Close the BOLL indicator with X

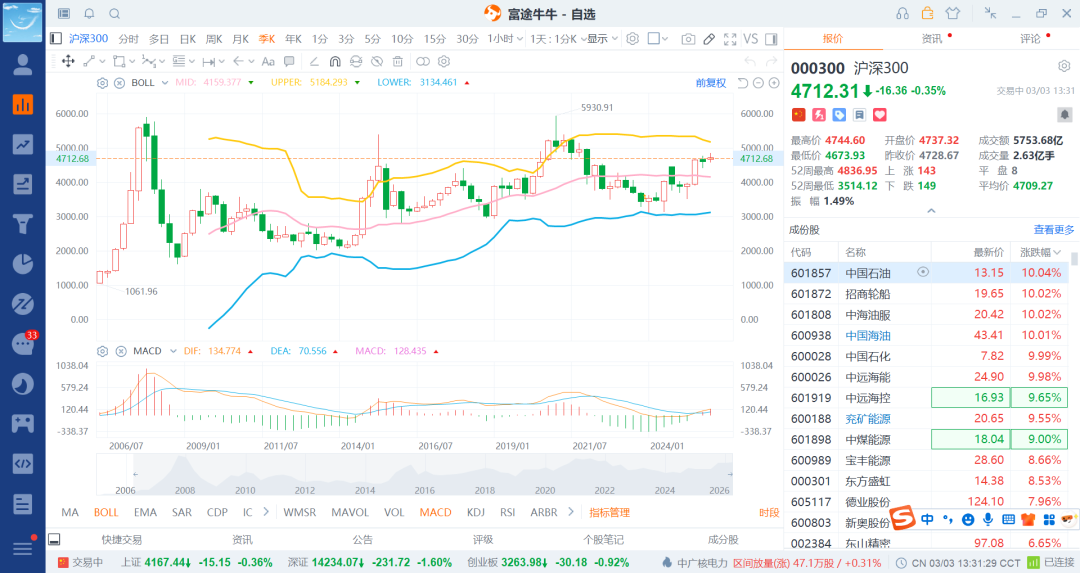tap(117, 82)
